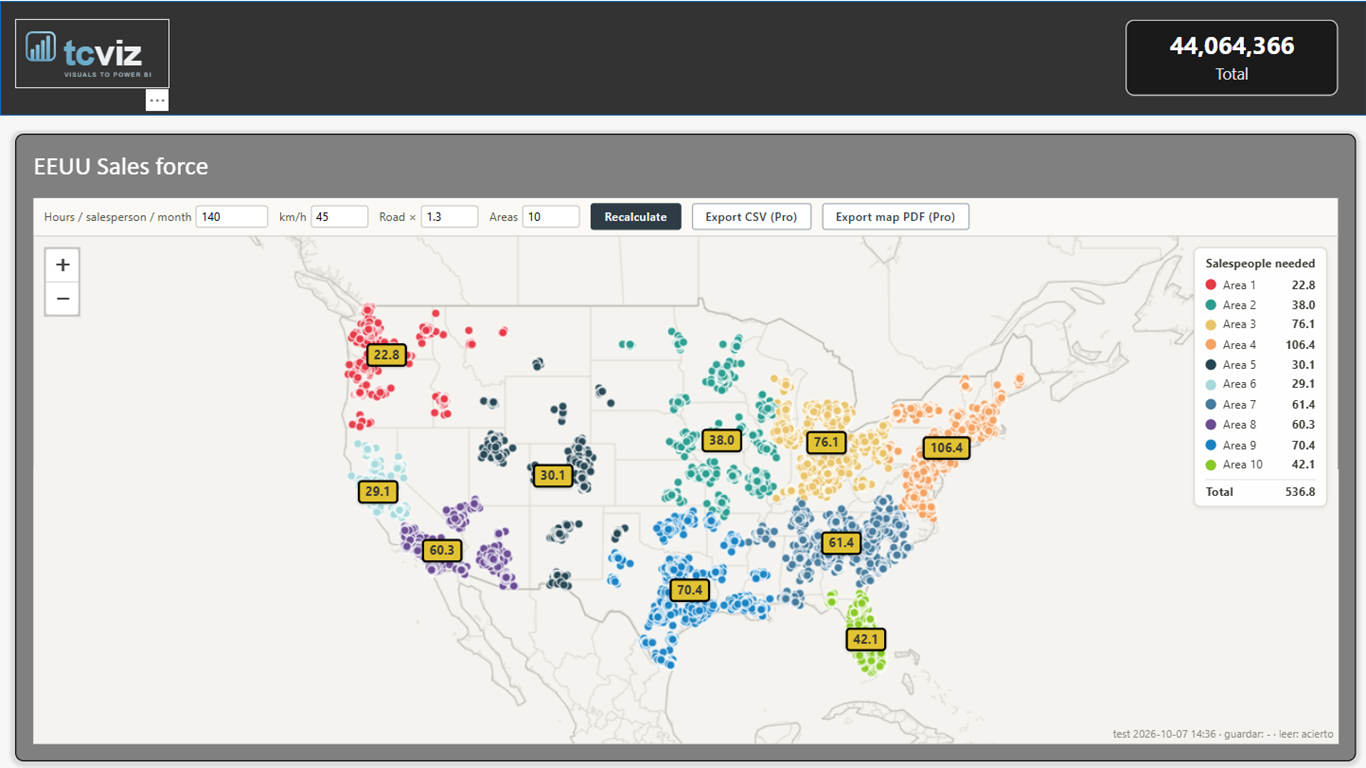Click the Area 10 legend label

click(x=1243, y=465)
